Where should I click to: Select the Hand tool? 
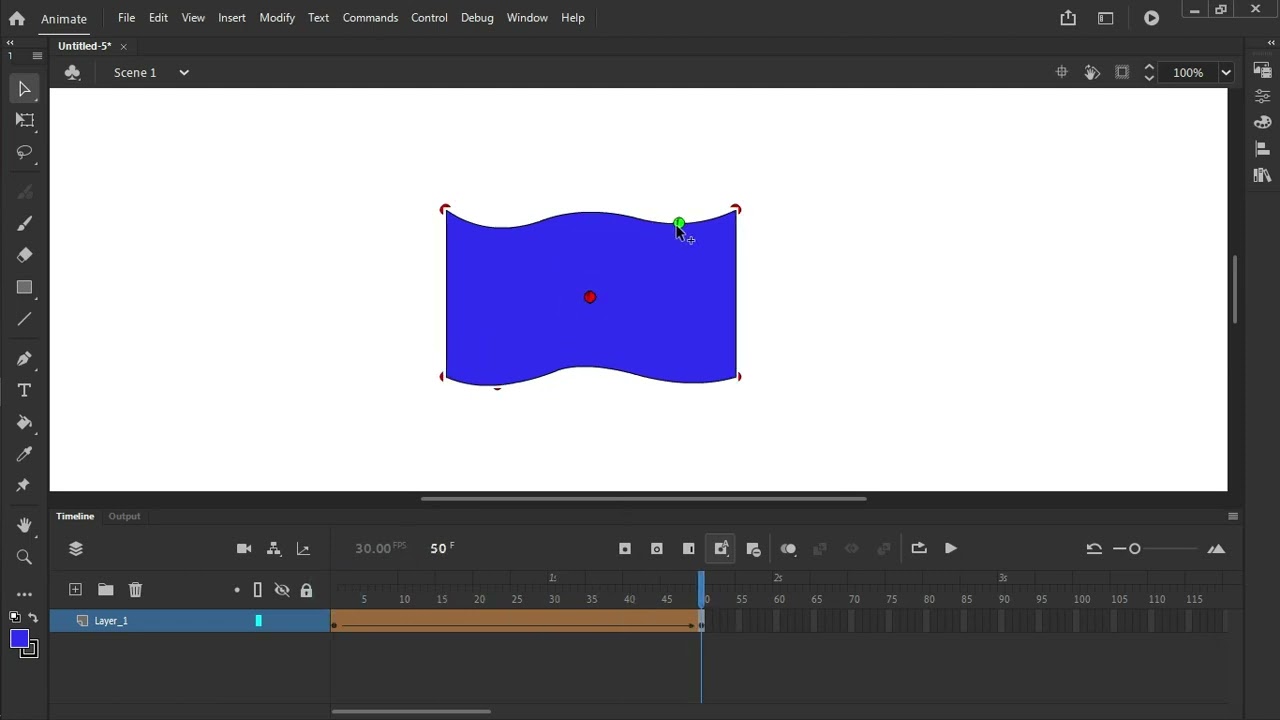[x=24, y=525]
